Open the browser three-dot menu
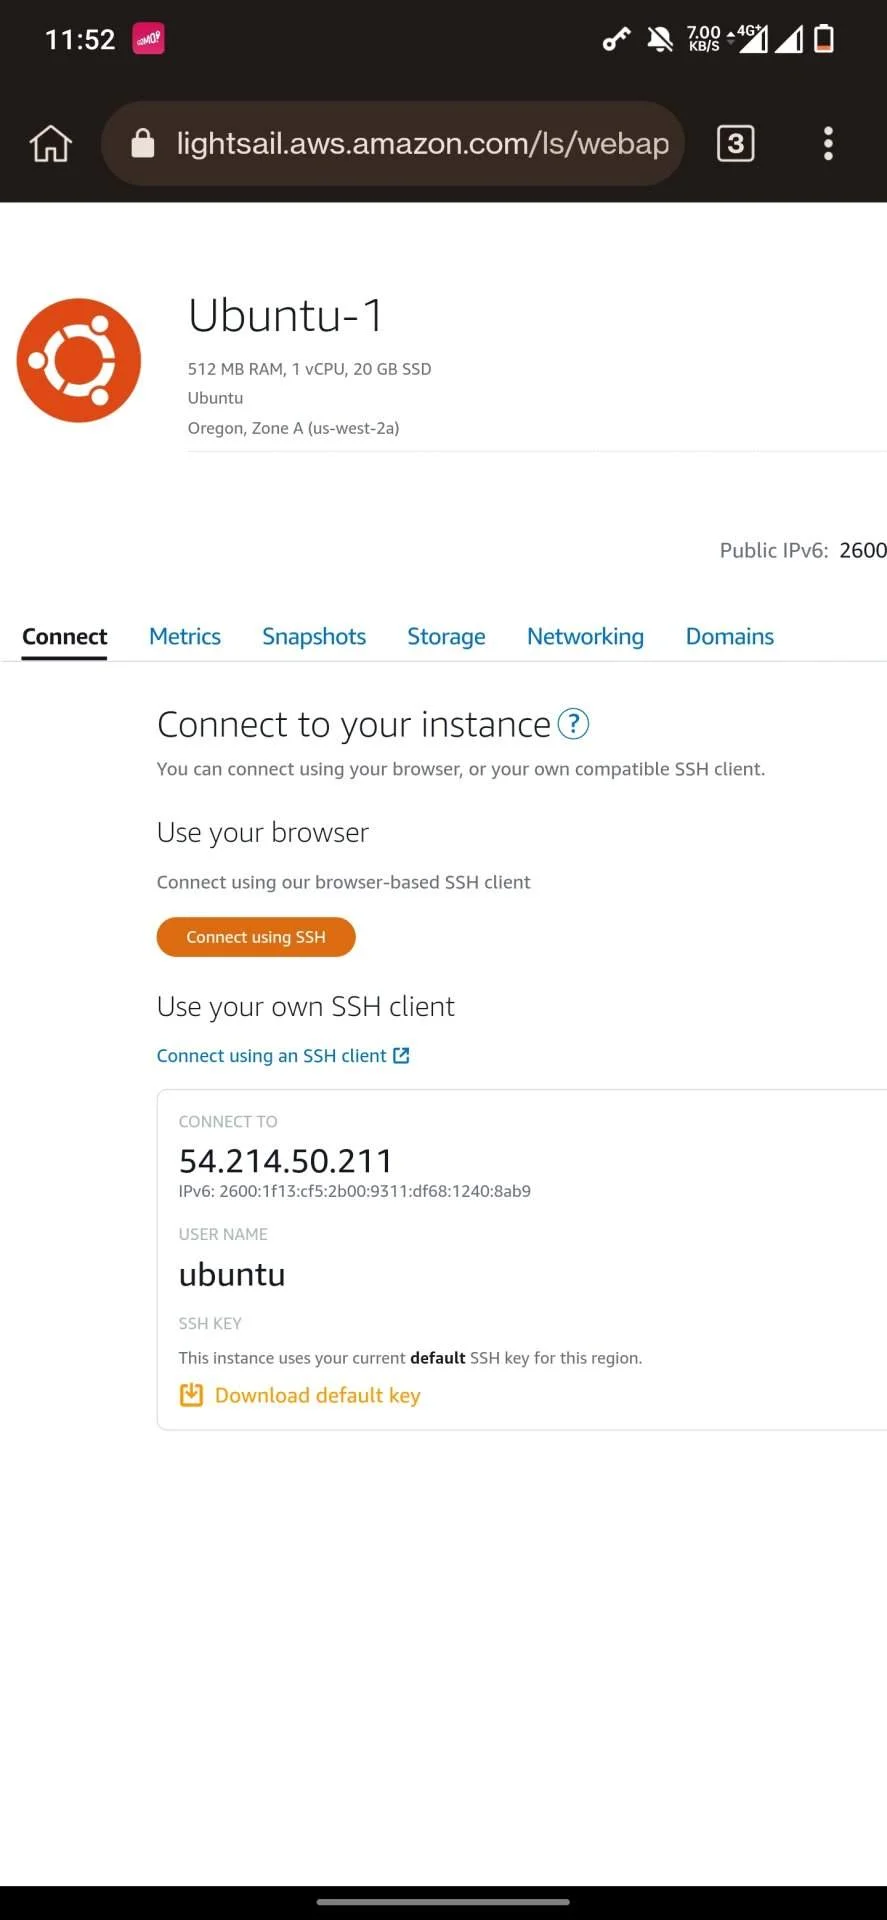Viewport: 887px width, 1920px height. pos(828,143)
